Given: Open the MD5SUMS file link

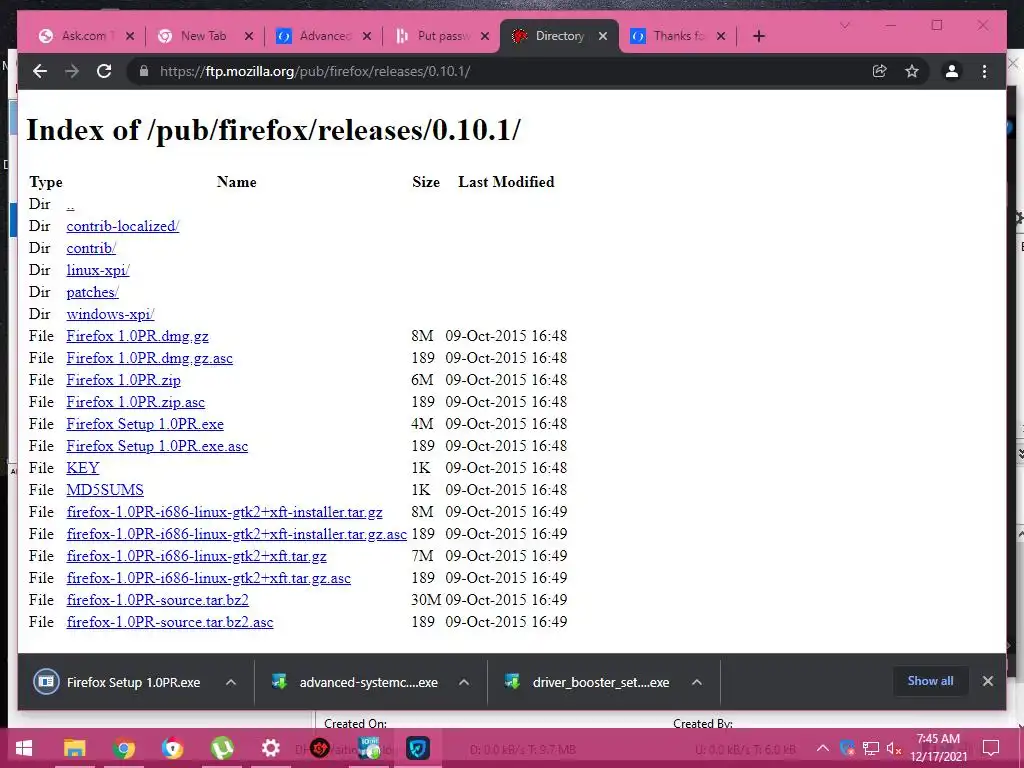Looking at the screenshot, I should pyautogui.click(x=104, y=490).
